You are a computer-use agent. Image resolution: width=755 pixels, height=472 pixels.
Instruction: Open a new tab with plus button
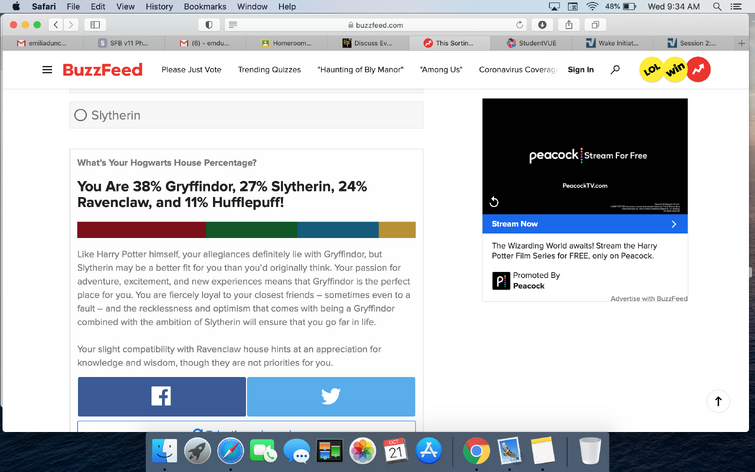point(742,43)
